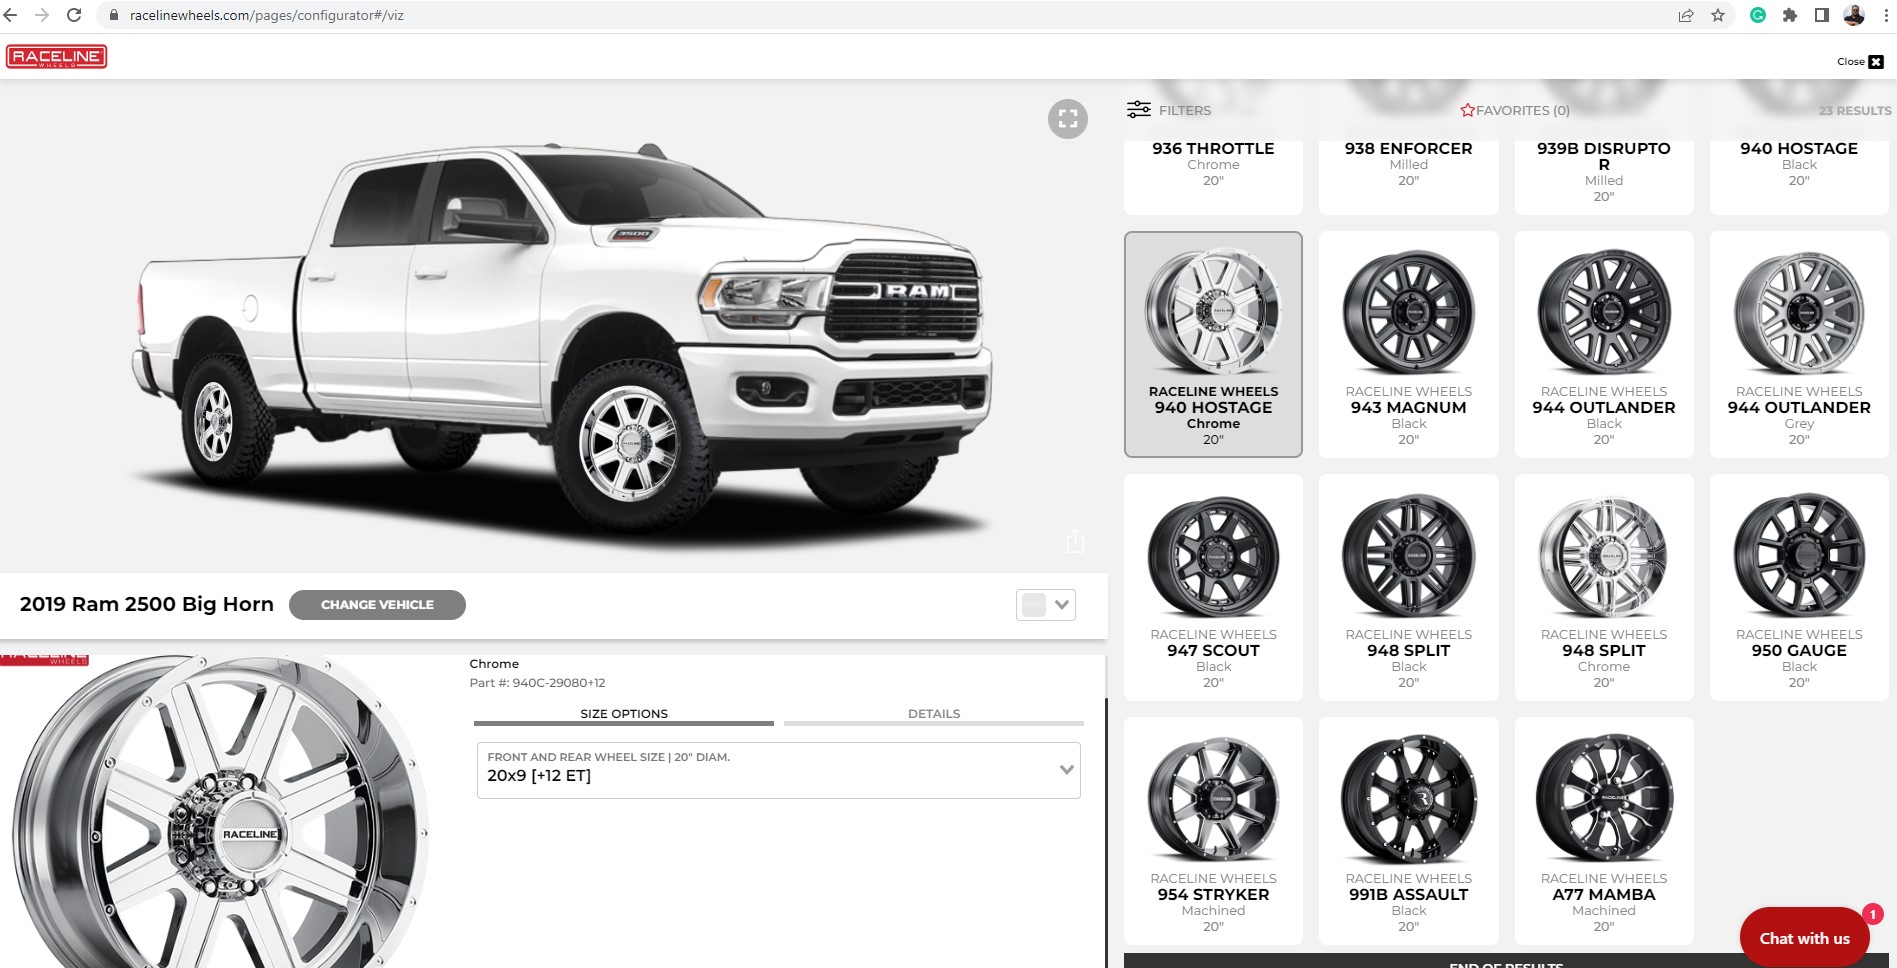Open the front and rear wheel size dropdown
The height and width of the screenshot is (968, 1897).
[x=779, y=770]
